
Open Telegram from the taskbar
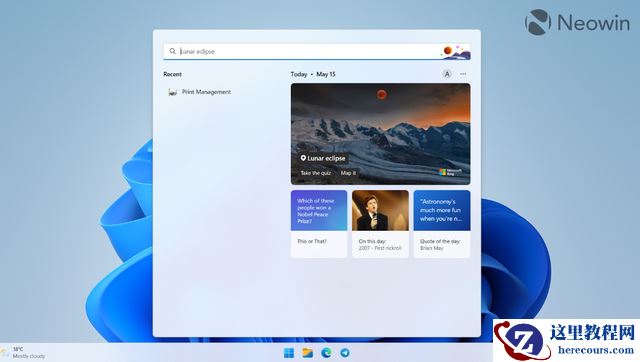pos(345,353)
